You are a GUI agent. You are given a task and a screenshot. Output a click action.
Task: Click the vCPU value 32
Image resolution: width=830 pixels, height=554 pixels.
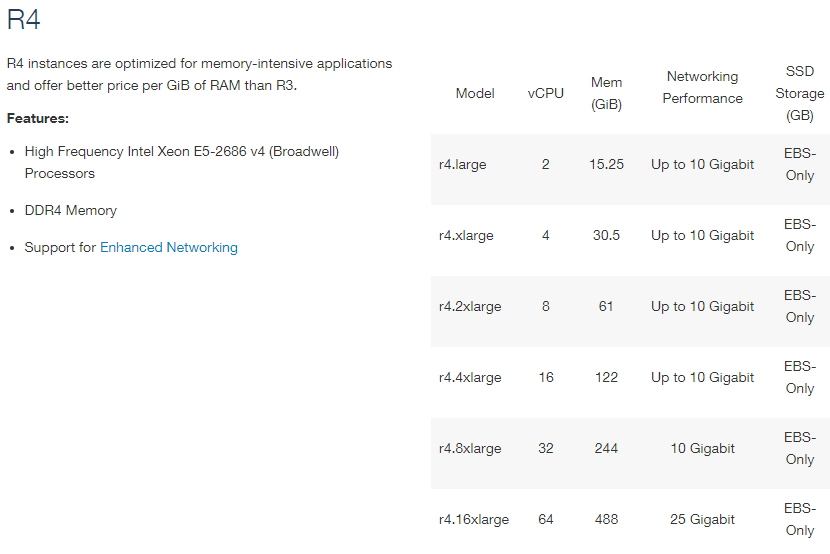tap(546, 448)
